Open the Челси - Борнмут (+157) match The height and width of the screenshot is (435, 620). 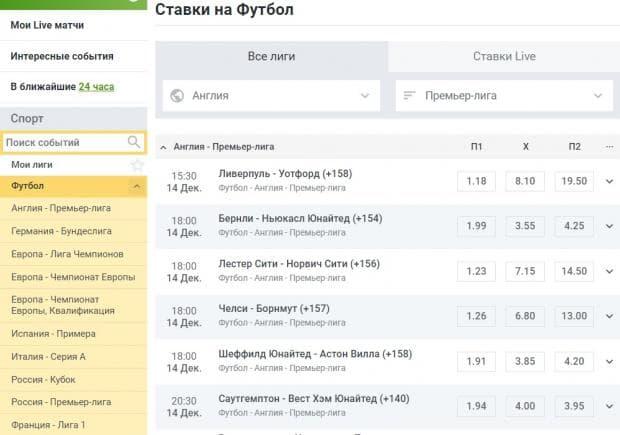coord(274,308)
